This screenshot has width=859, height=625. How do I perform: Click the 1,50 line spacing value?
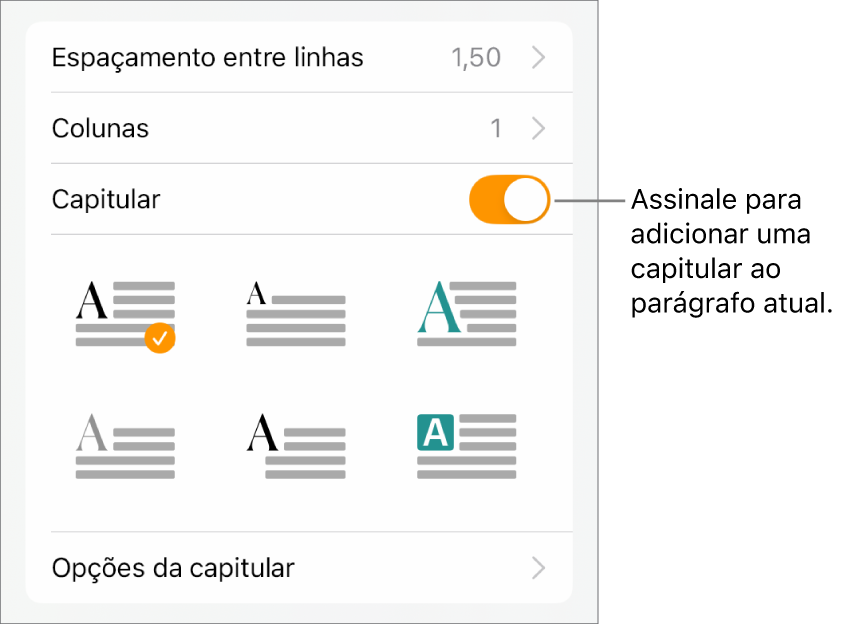click(x=476, y=58)
